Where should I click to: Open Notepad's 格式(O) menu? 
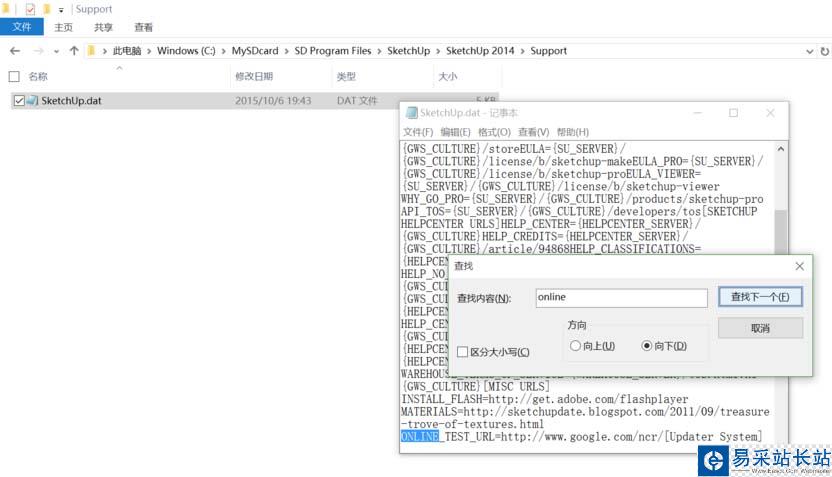pos(494,132)
